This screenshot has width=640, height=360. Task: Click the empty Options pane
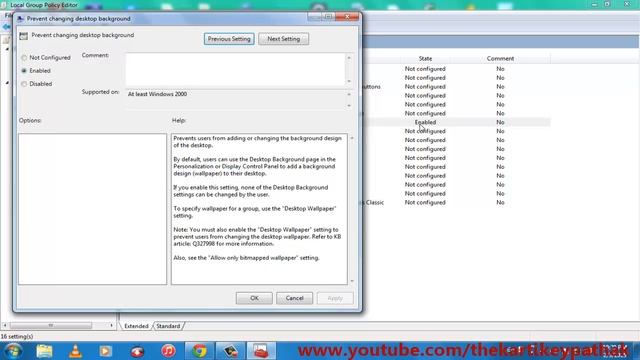click(x=92, y=209)
